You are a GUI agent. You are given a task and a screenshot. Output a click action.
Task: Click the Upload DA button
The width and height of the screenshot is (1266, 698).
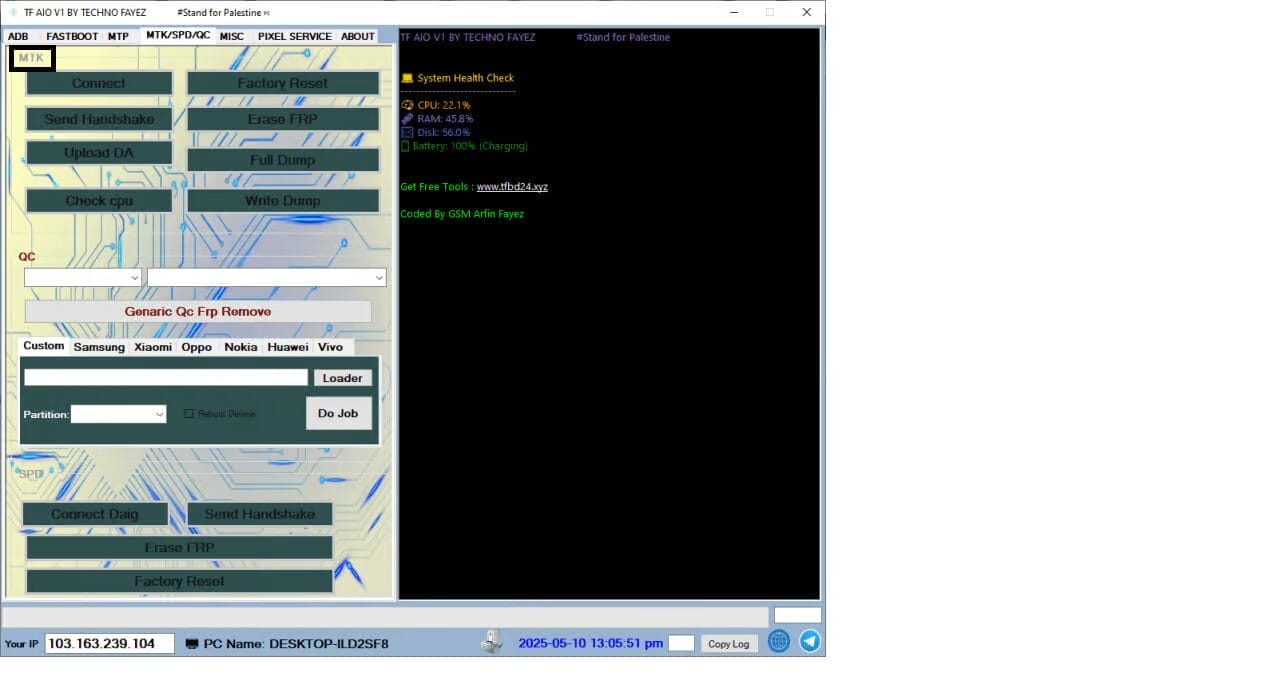point(99,153)
